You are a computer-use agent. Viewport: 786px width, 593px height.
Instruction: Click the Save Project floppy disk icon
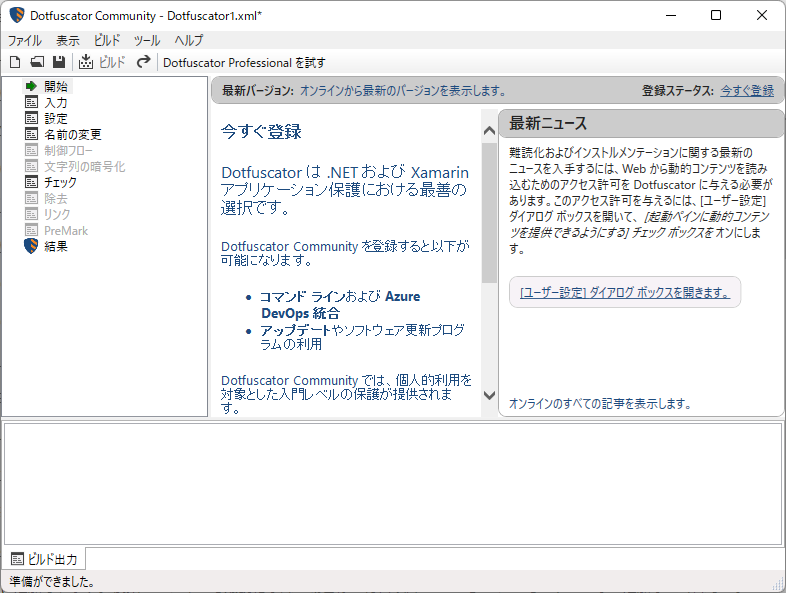pos(59,62)
